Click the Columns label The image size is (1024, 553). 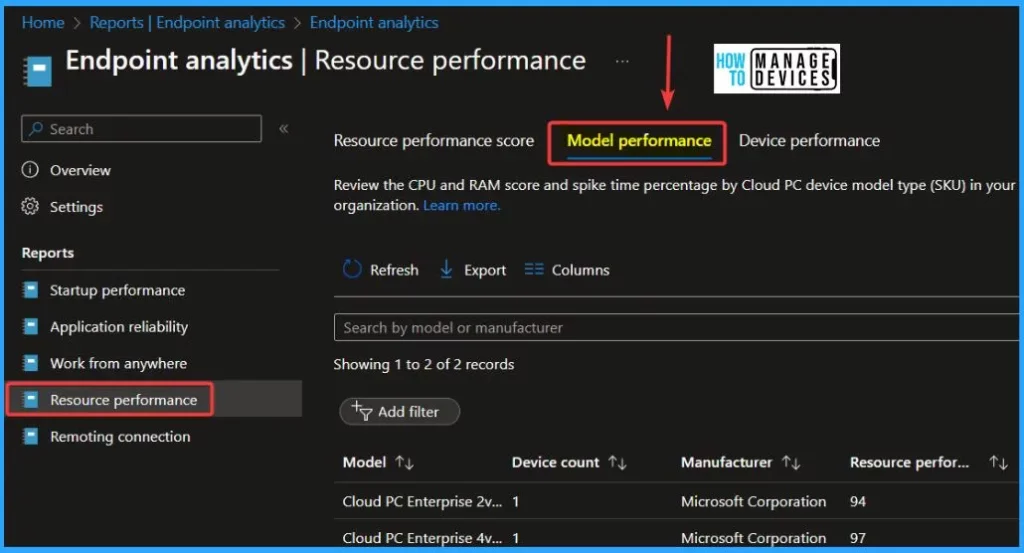tap(581, 270)
